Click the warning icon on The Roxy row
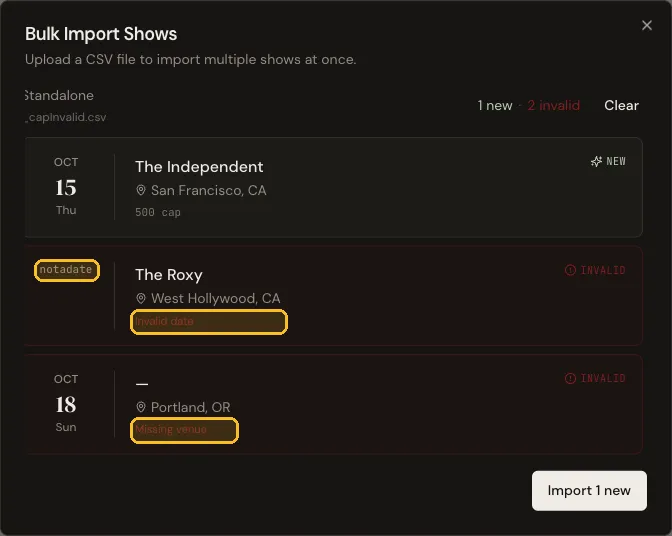 570,270
